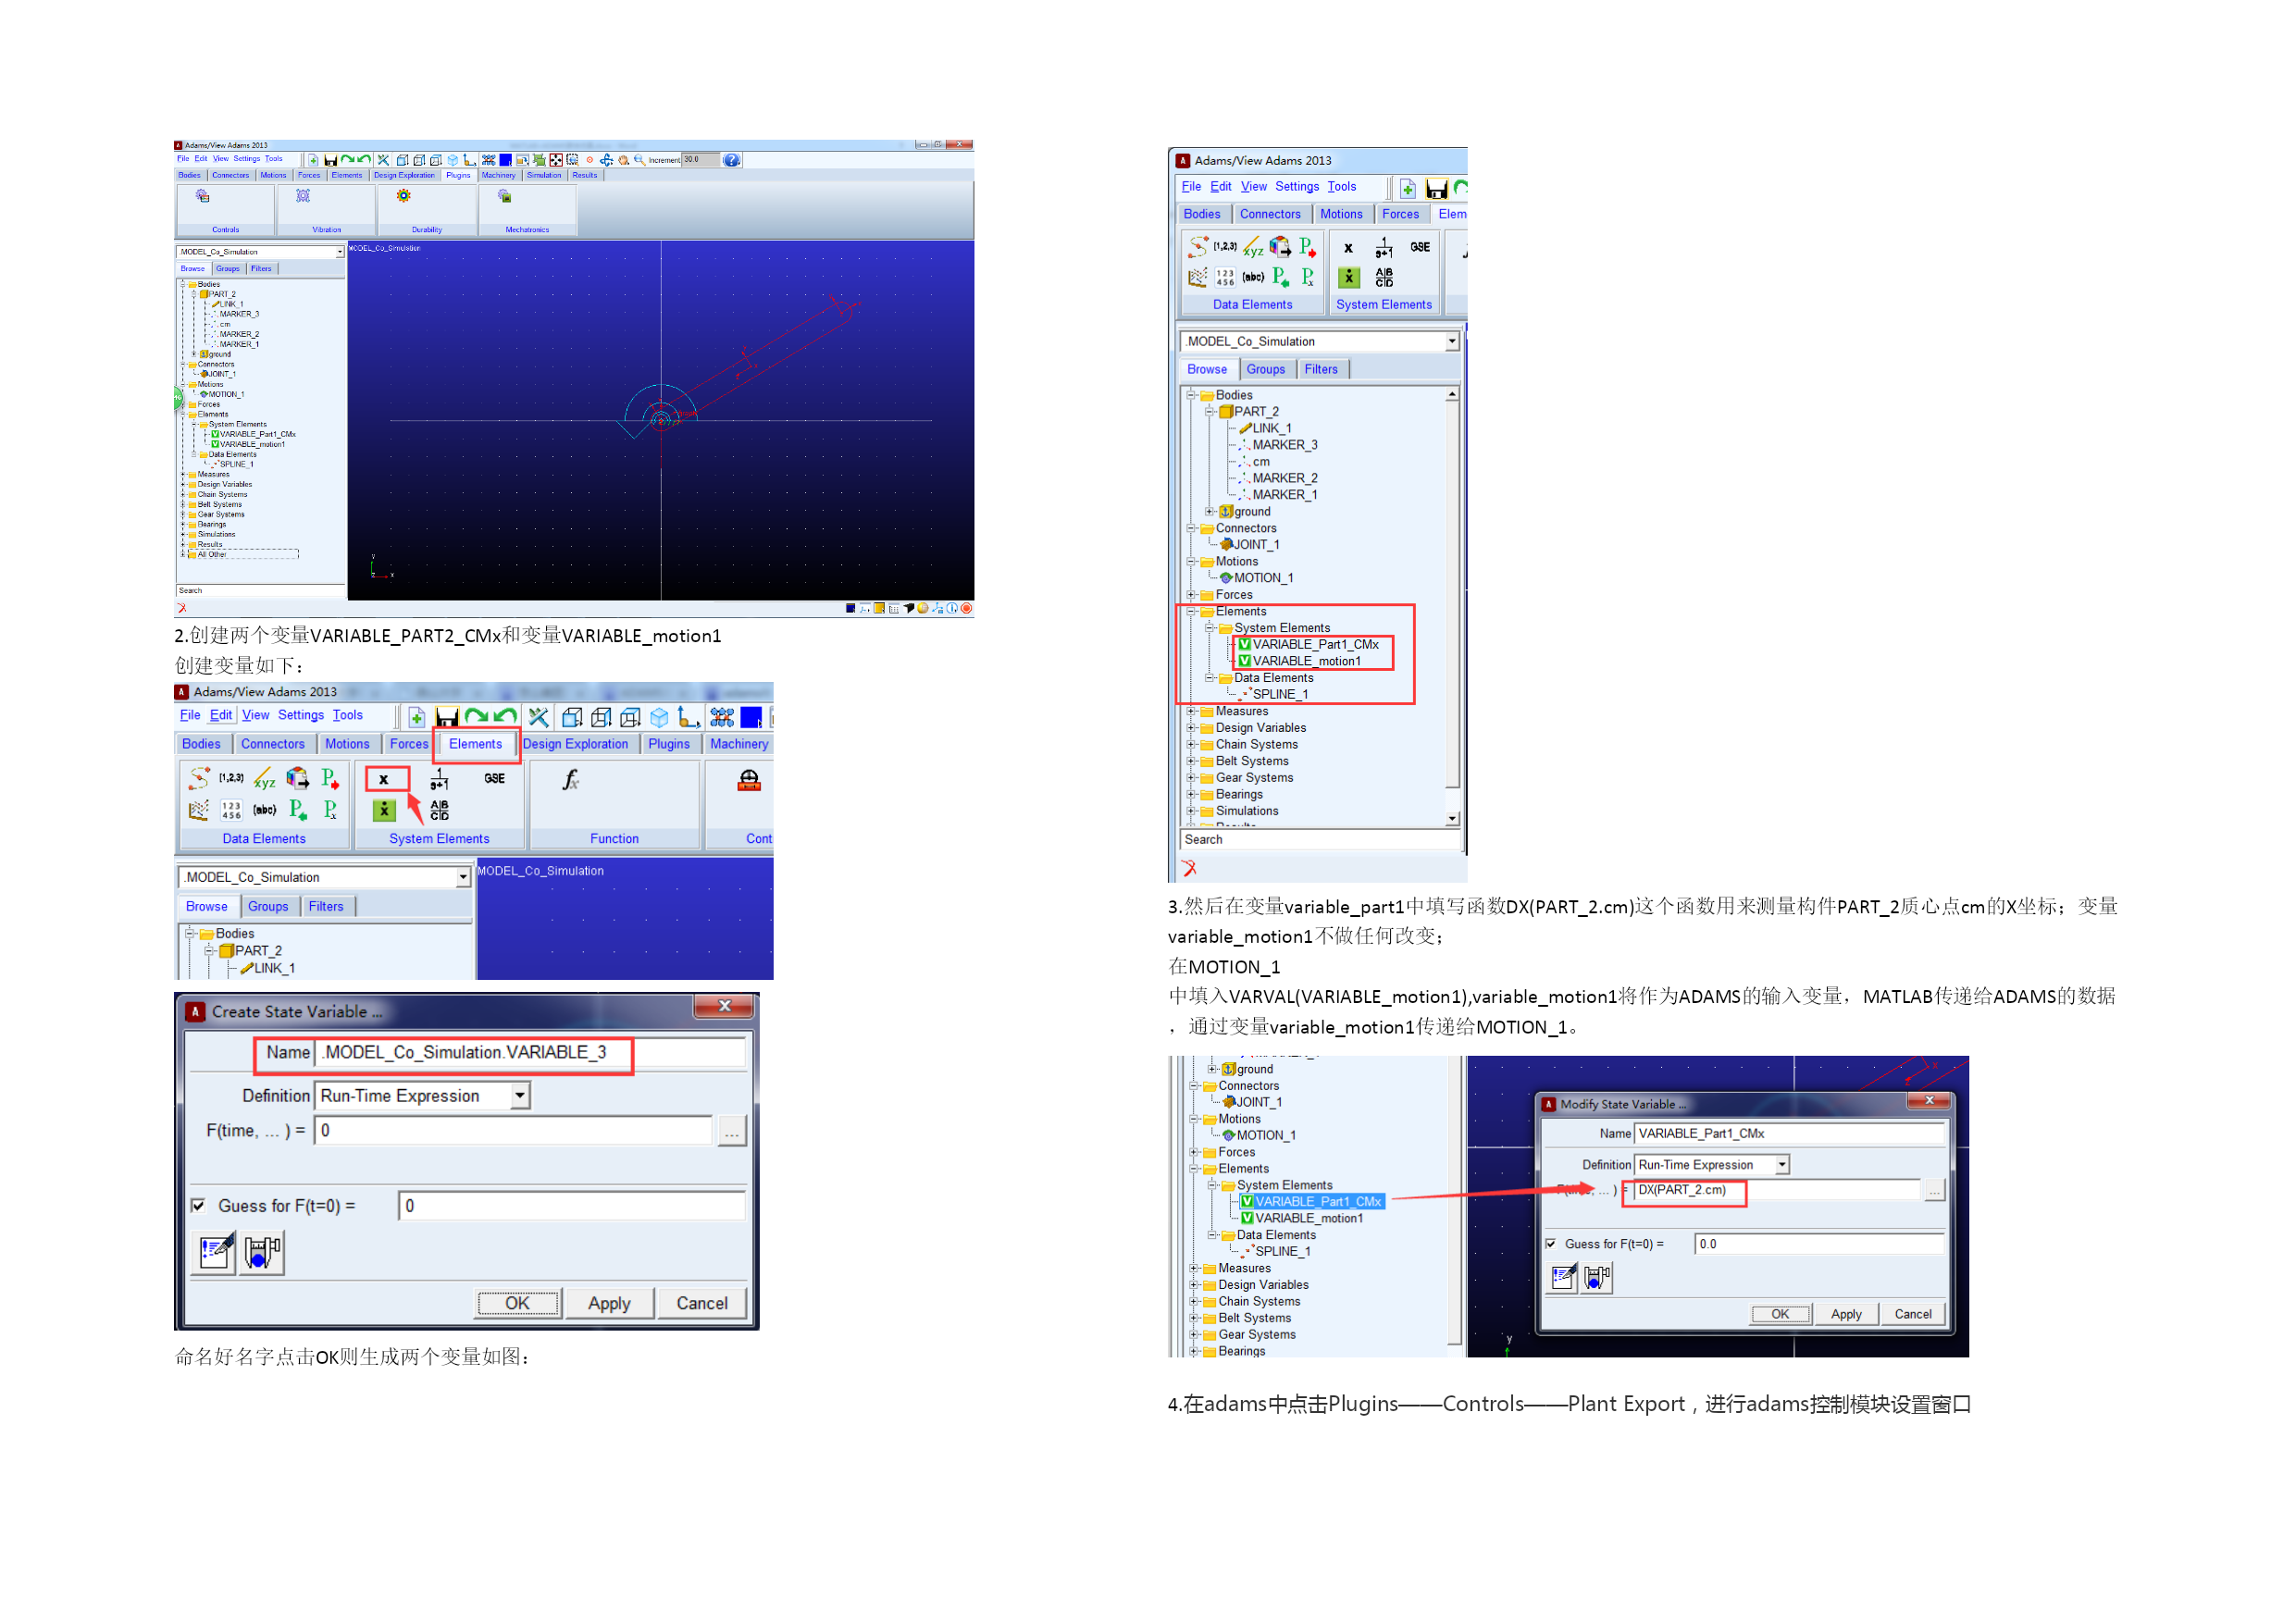Click GSE icon in left Elements ribbon screenshot
This screenshot has width=2296, height=1623.
(495, 778)
